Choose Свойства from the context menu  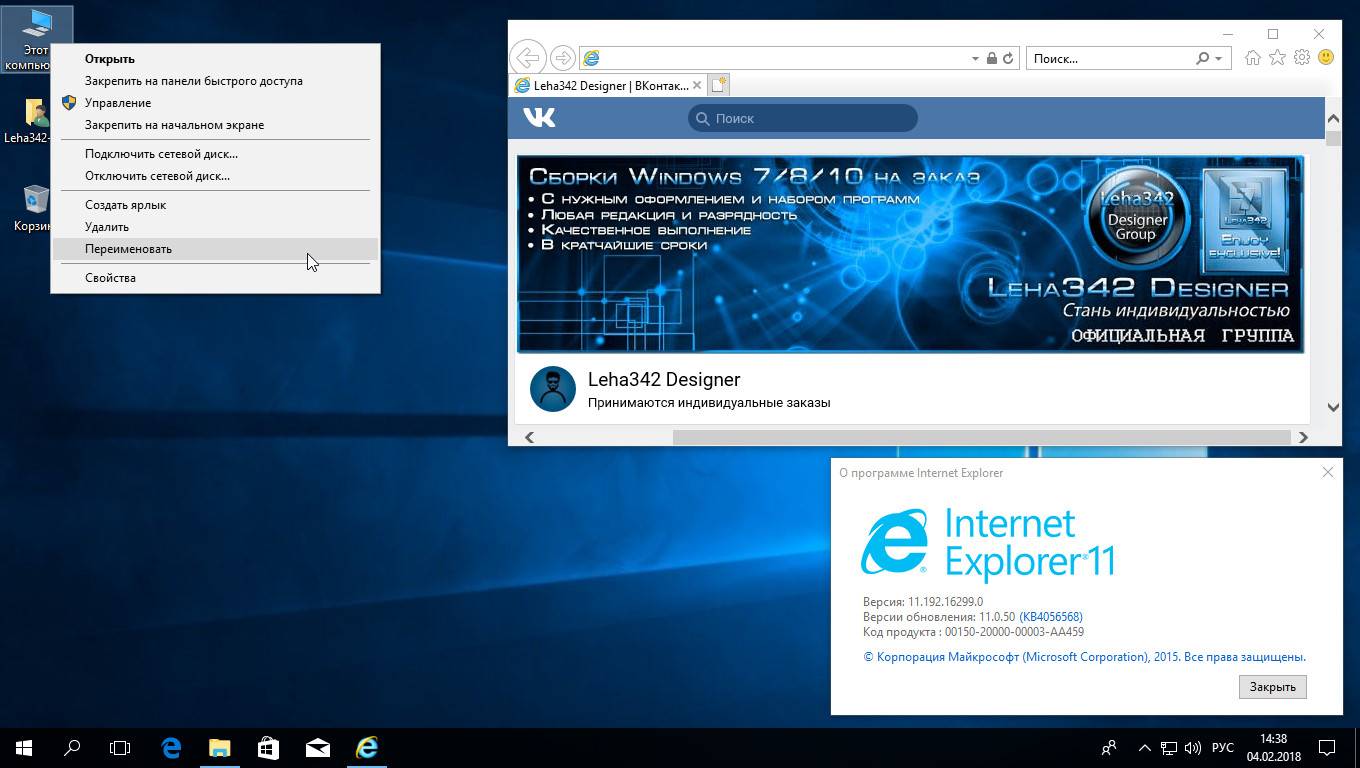pyautogui.click(x=110, y=278)
